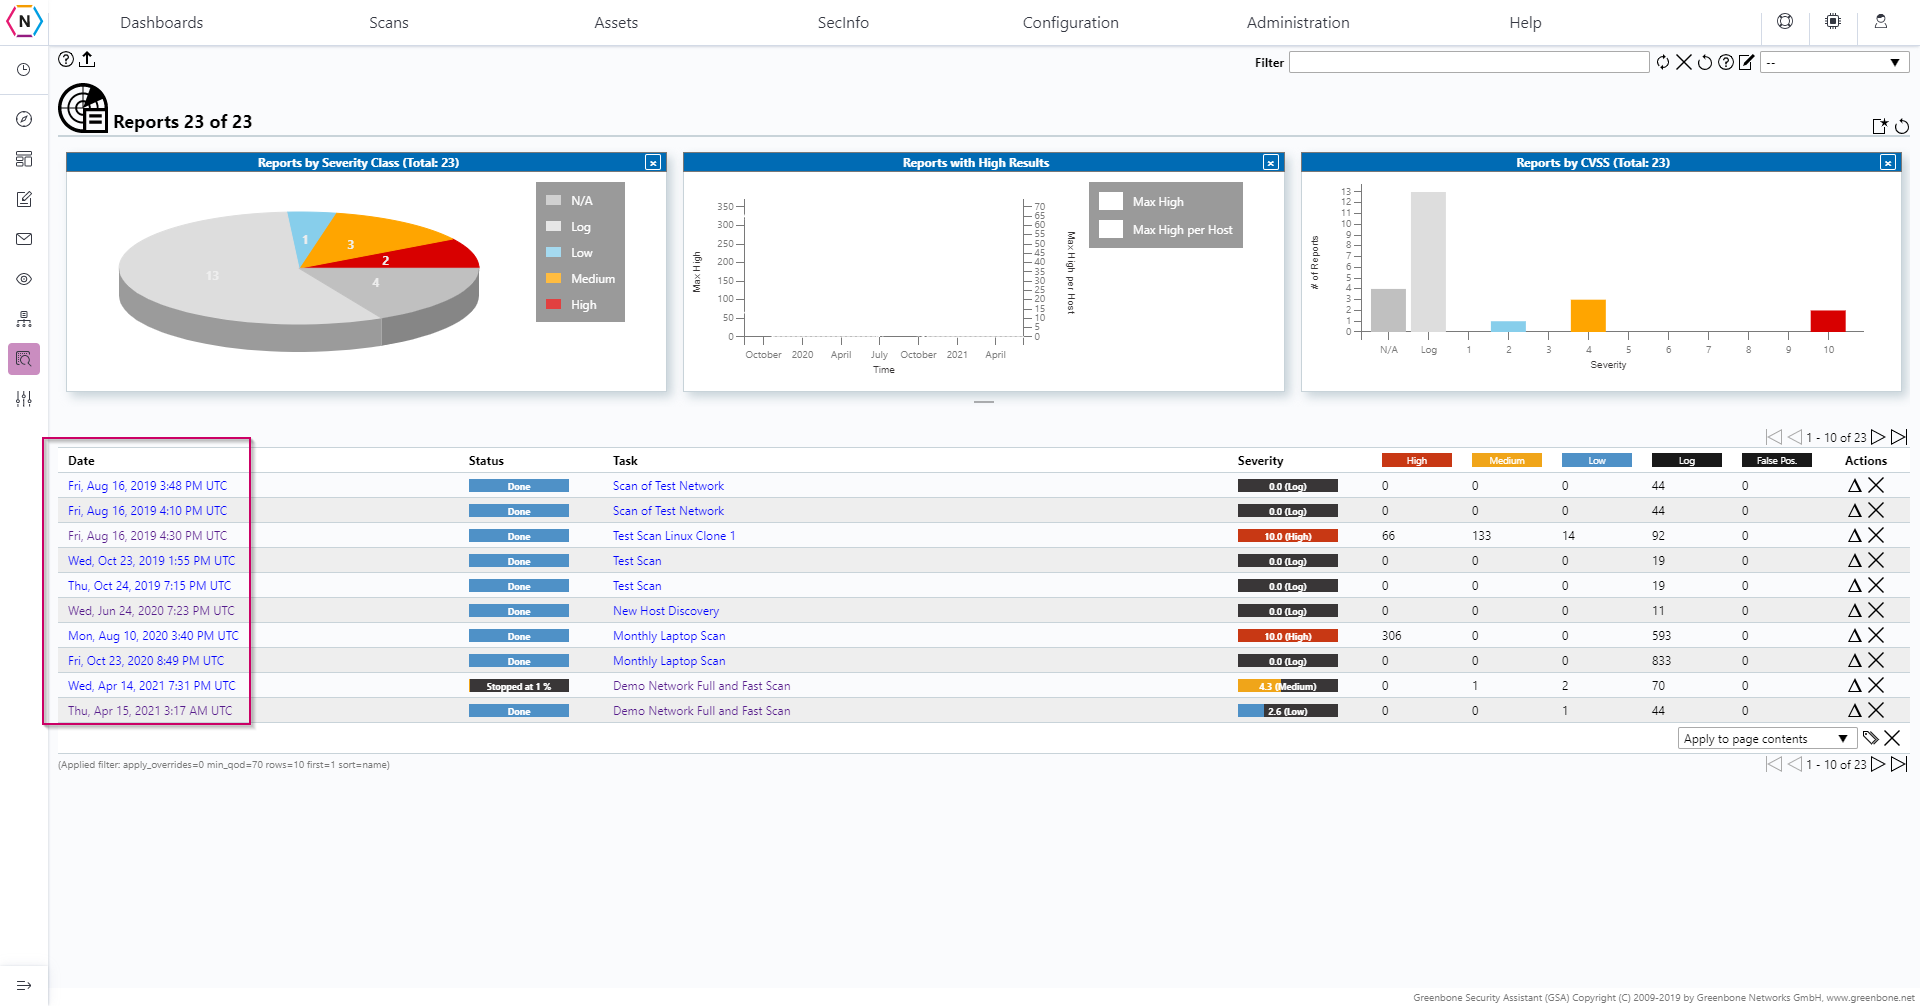Delete the Thu, Apr 15, 2021 report
1920x1006 pixels.
[1876, 710]
